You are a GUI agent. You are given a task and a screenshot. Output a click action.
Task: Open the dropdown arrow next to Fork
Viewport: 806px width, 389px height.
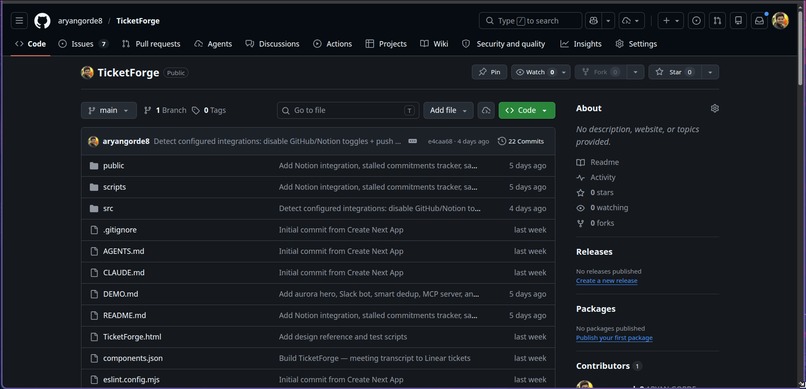(x=635, y=72)
